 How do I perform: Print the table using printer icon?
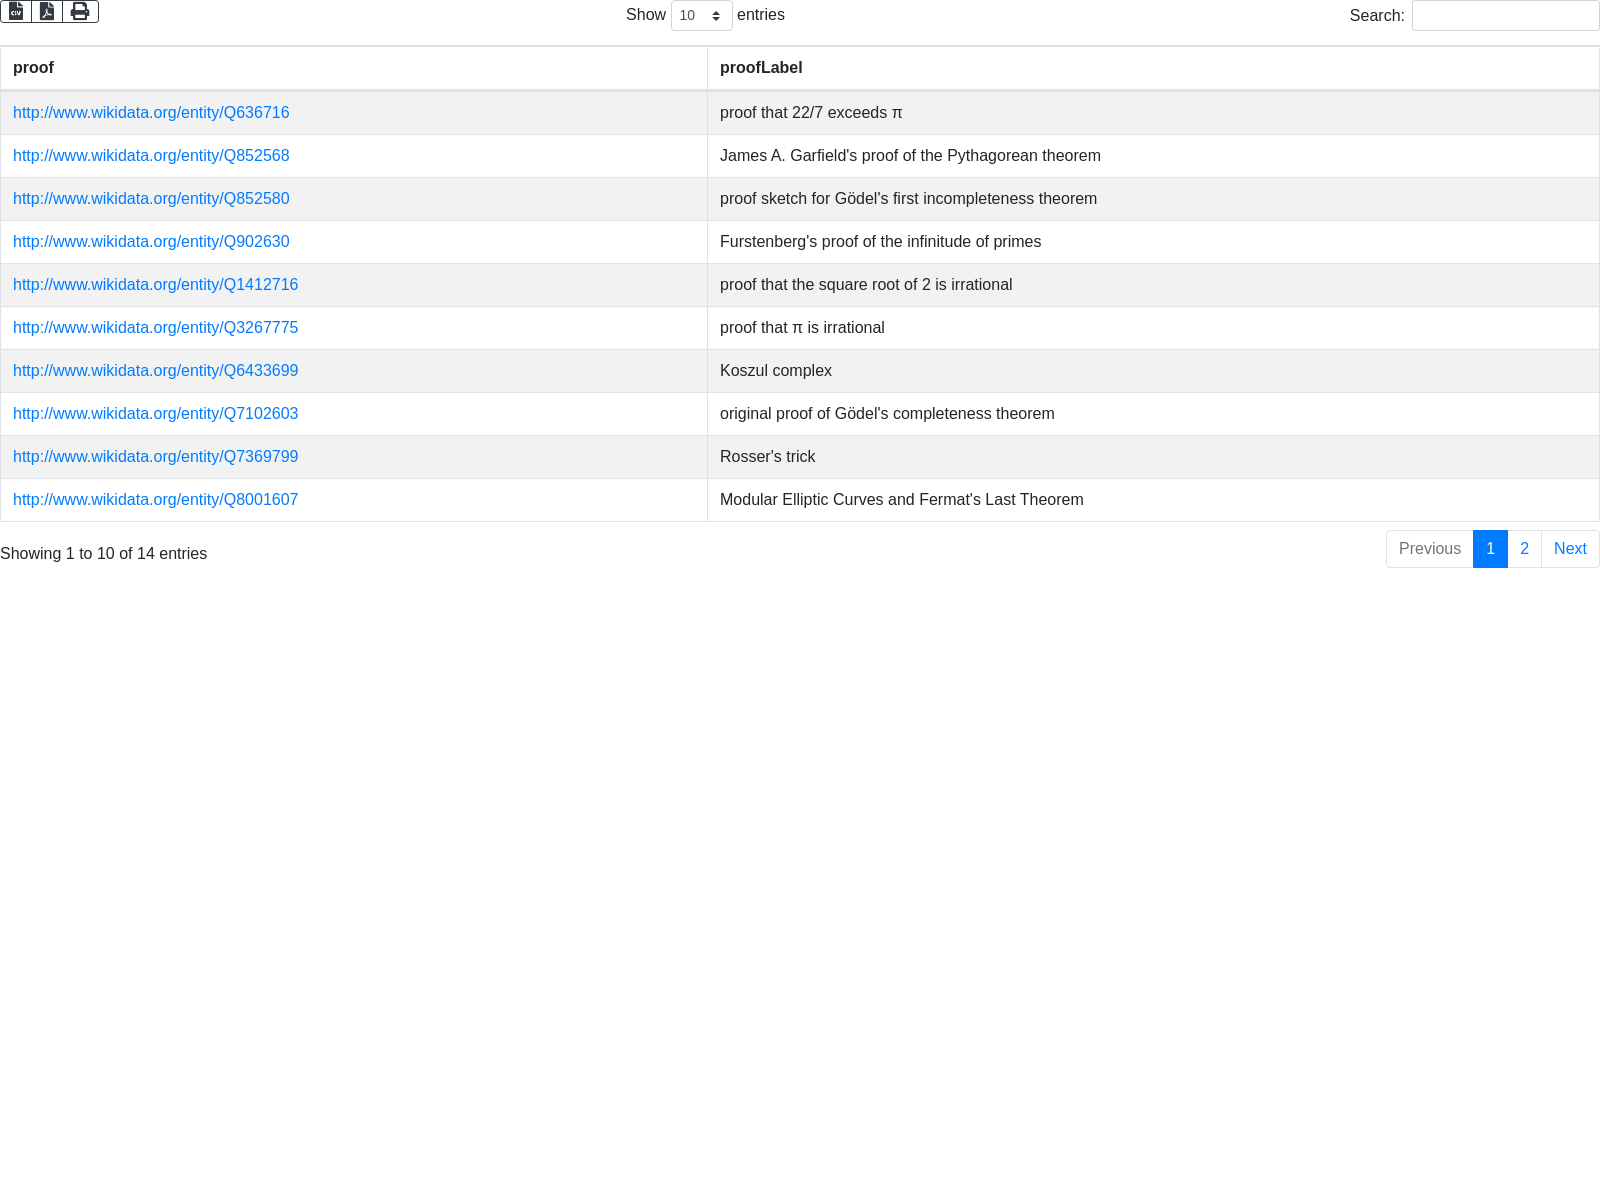80,11
